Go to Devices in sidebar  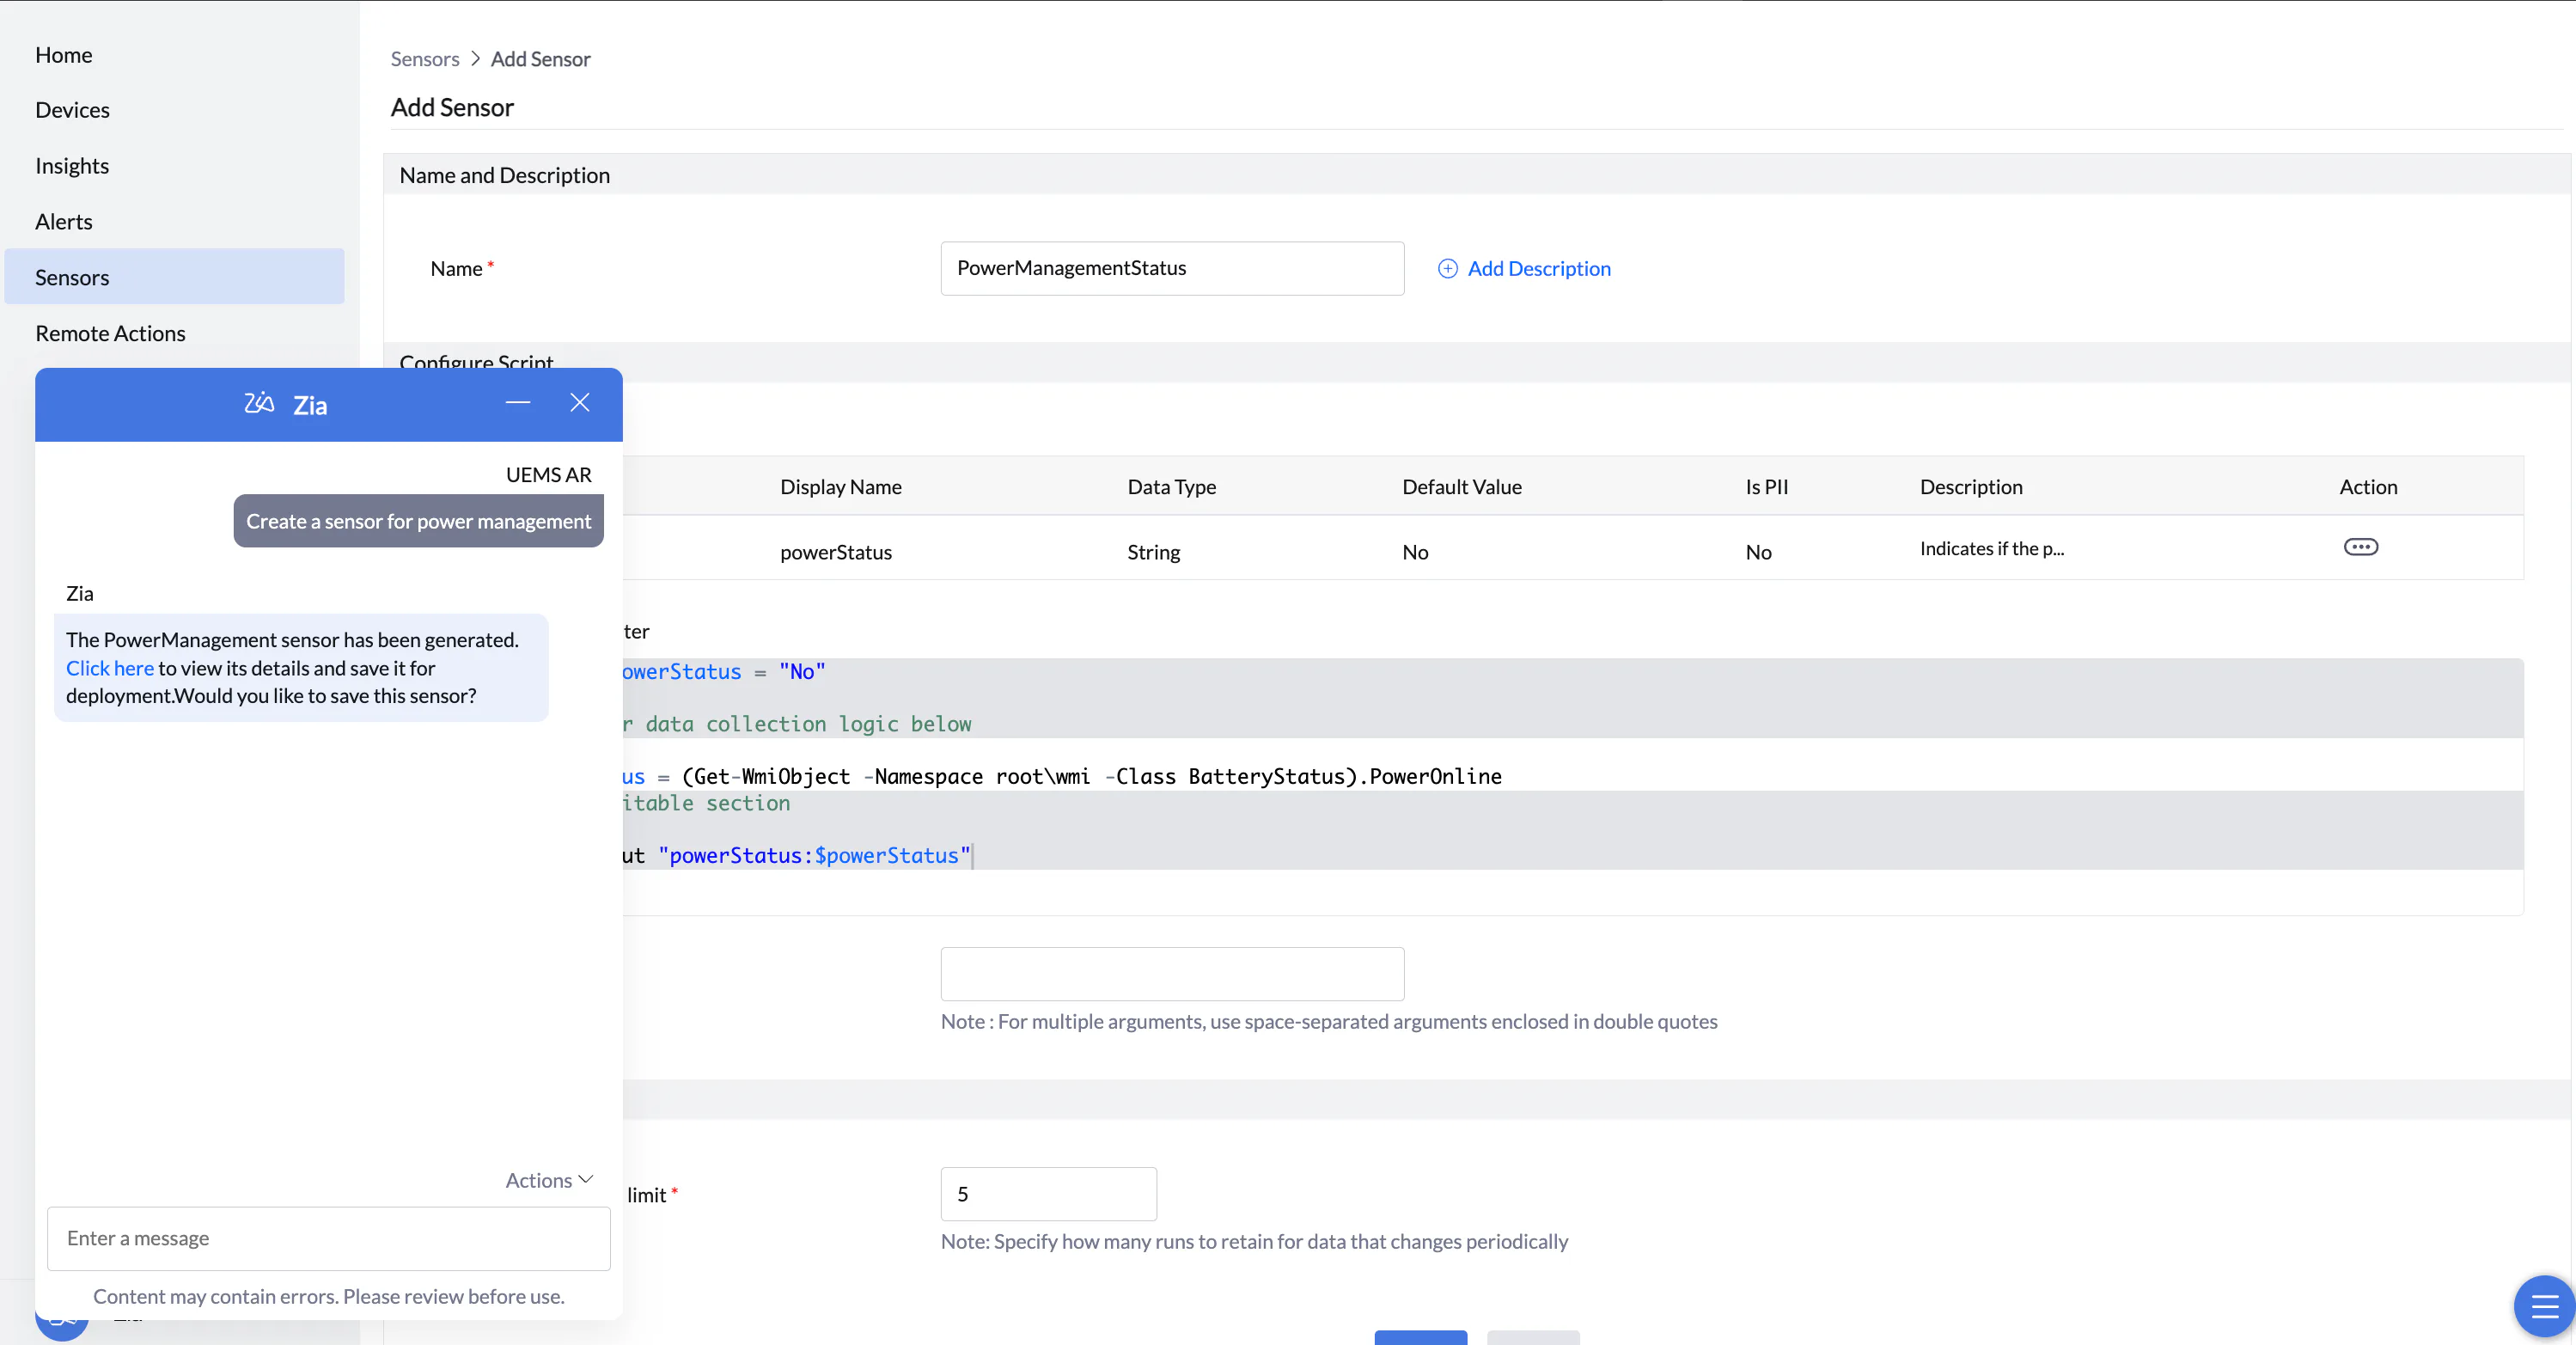72,110
